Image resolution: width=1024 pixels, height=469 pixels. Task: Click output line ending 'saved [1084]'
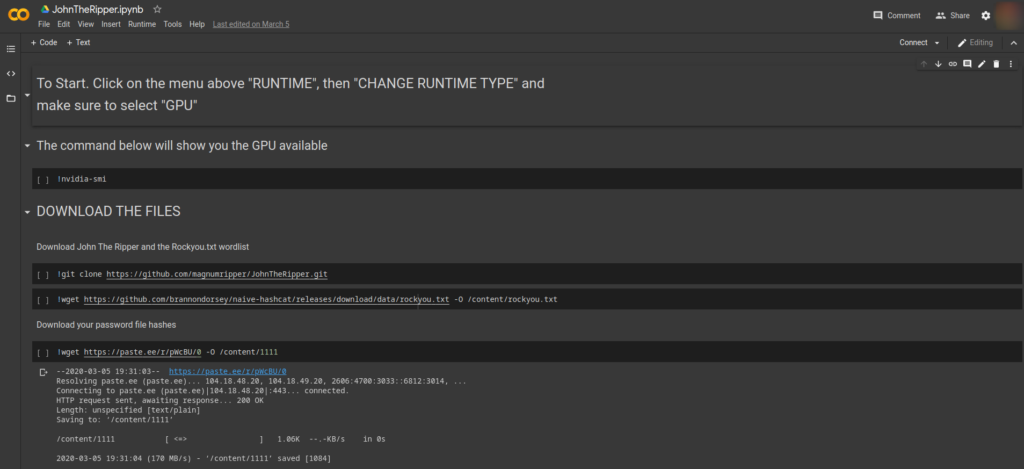[193, 459]
